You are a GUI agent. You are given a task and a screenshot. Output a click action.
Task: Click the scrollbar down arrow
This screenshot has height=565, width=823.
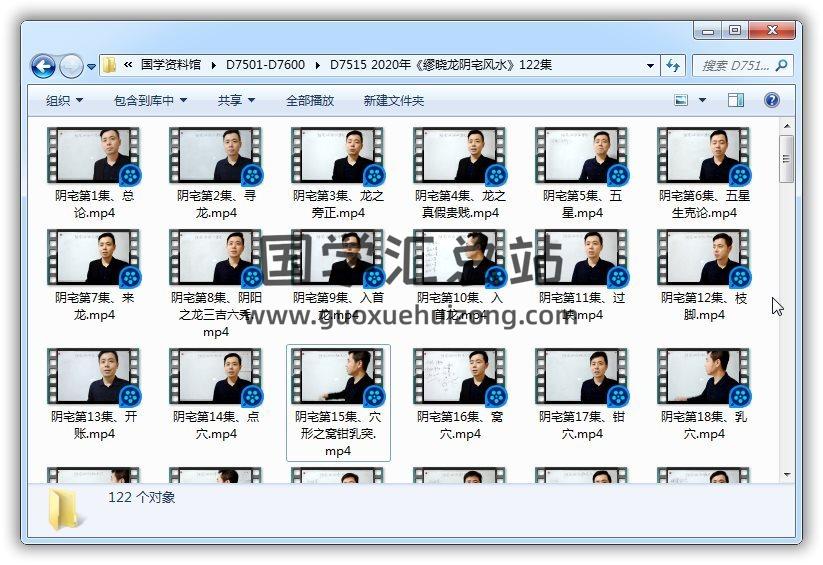tap(786, 475)
